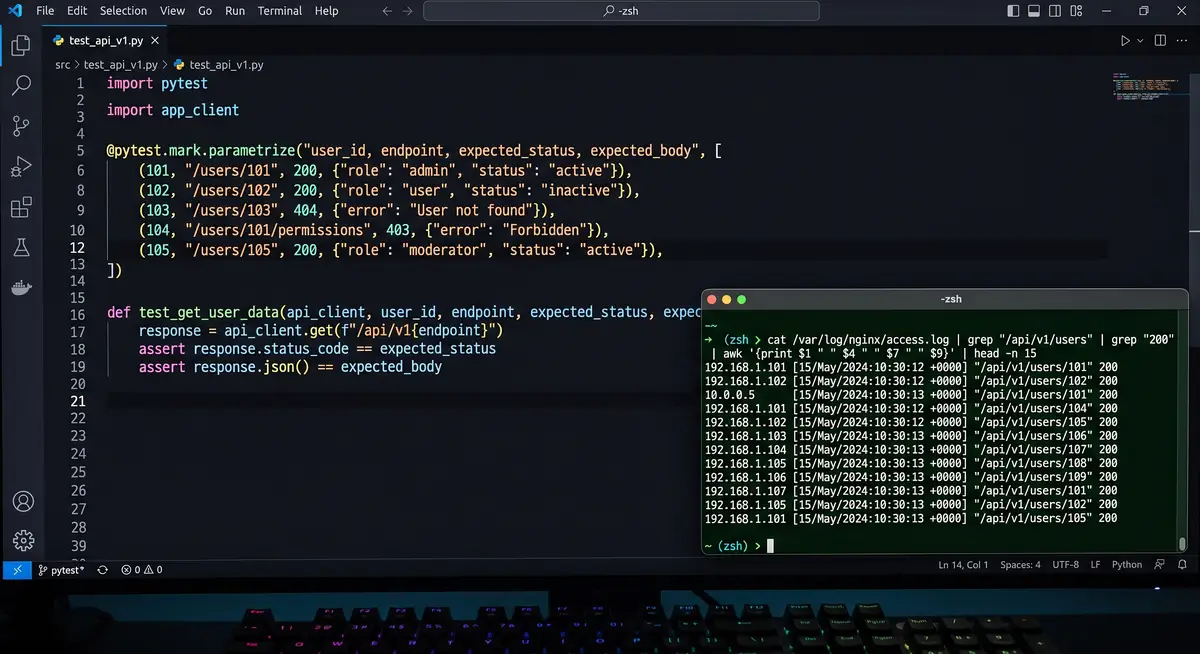Image resolution: width=1200 pixels, height=654 pixels.
Task: Go back with the left arrow
Action: (x=387, y=11)
